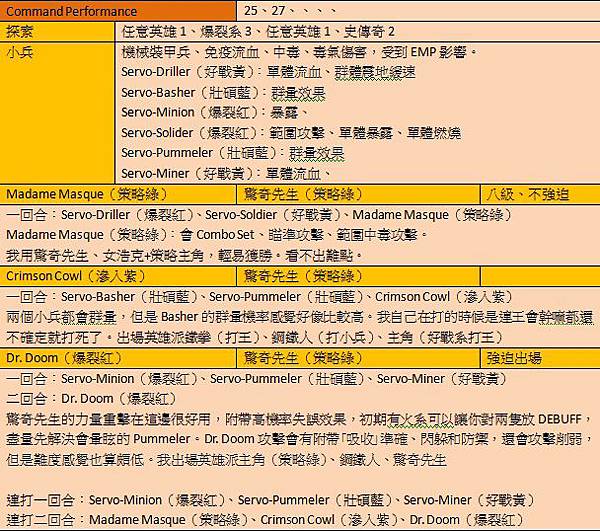
Task: Click the "Madame Masque（策略綠）" boss header cell
Action: [118, 194]
